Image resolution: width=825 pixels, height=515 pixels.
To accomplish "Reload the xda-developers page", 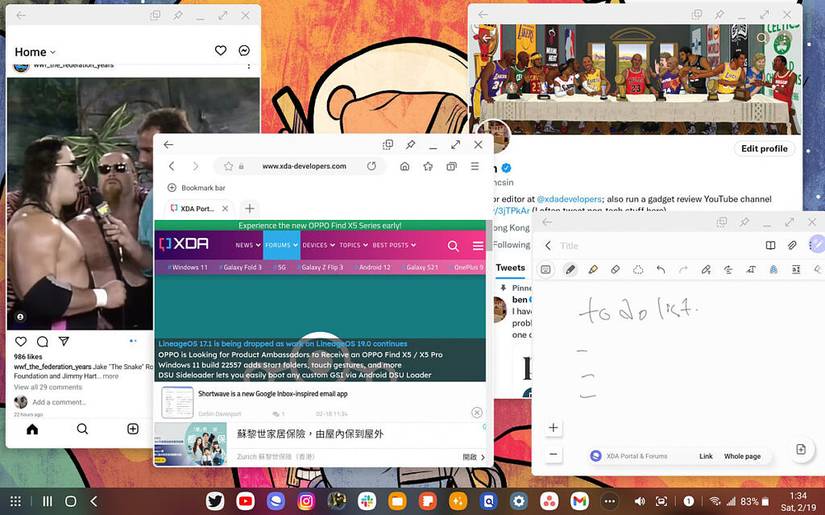I will (371, 166).
